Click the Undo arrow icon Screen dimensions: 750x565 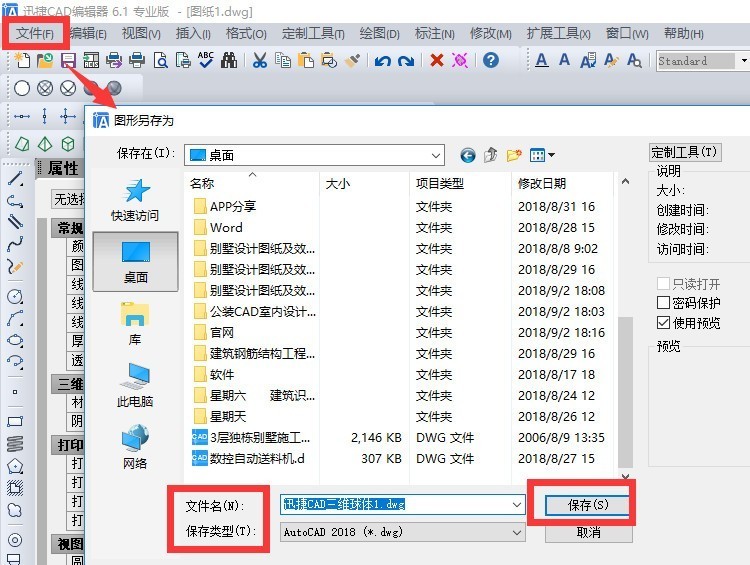coord(383,61)
